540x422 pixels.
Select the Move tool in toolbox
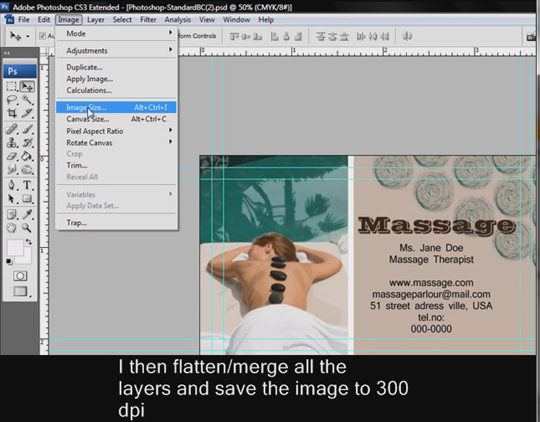coord(27,86)
